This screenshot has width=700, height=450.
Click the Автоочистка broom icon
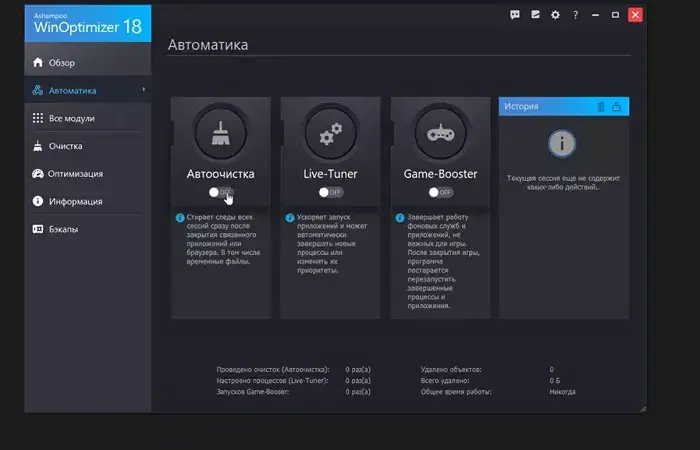pos(221,134)
